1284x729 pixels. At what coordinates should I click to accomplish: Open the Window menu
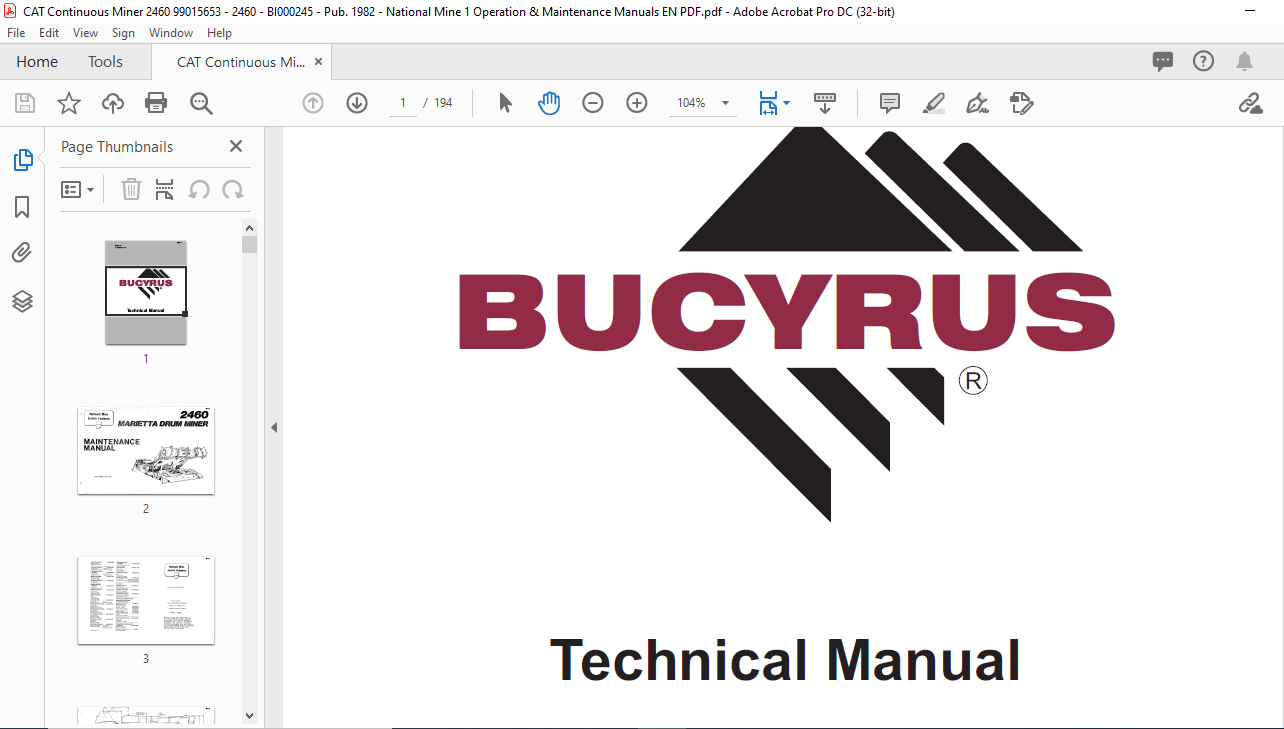pyautogui.click(x=171, y=33)
